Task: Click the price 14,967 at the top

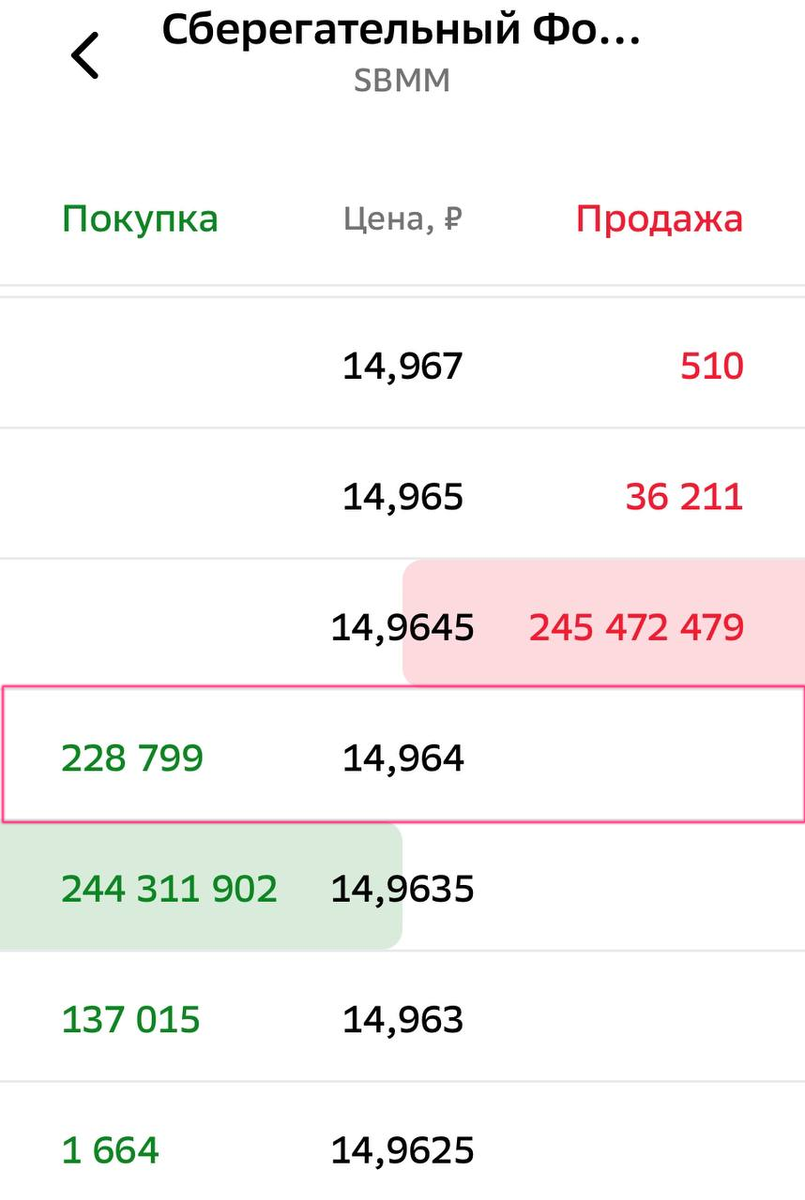Action: pos(402,365)
